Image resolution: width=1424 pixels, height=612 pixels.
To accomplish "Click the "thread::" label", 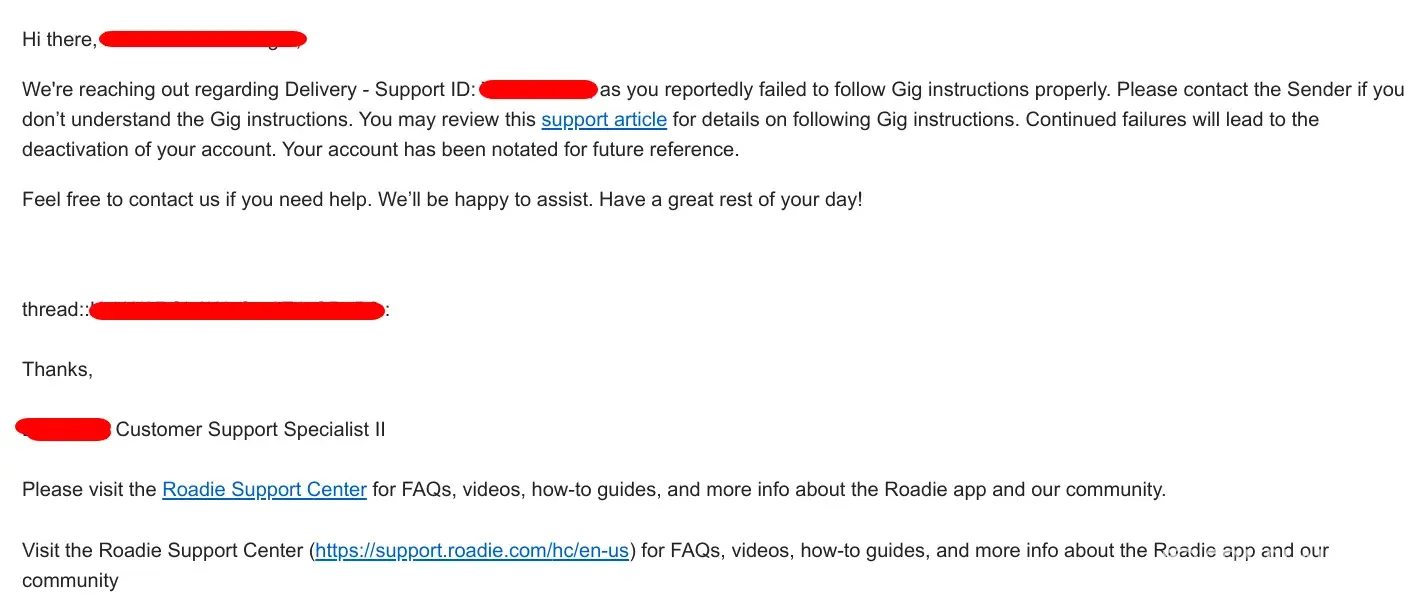I will pyautogui.click(x=54, y=310).
